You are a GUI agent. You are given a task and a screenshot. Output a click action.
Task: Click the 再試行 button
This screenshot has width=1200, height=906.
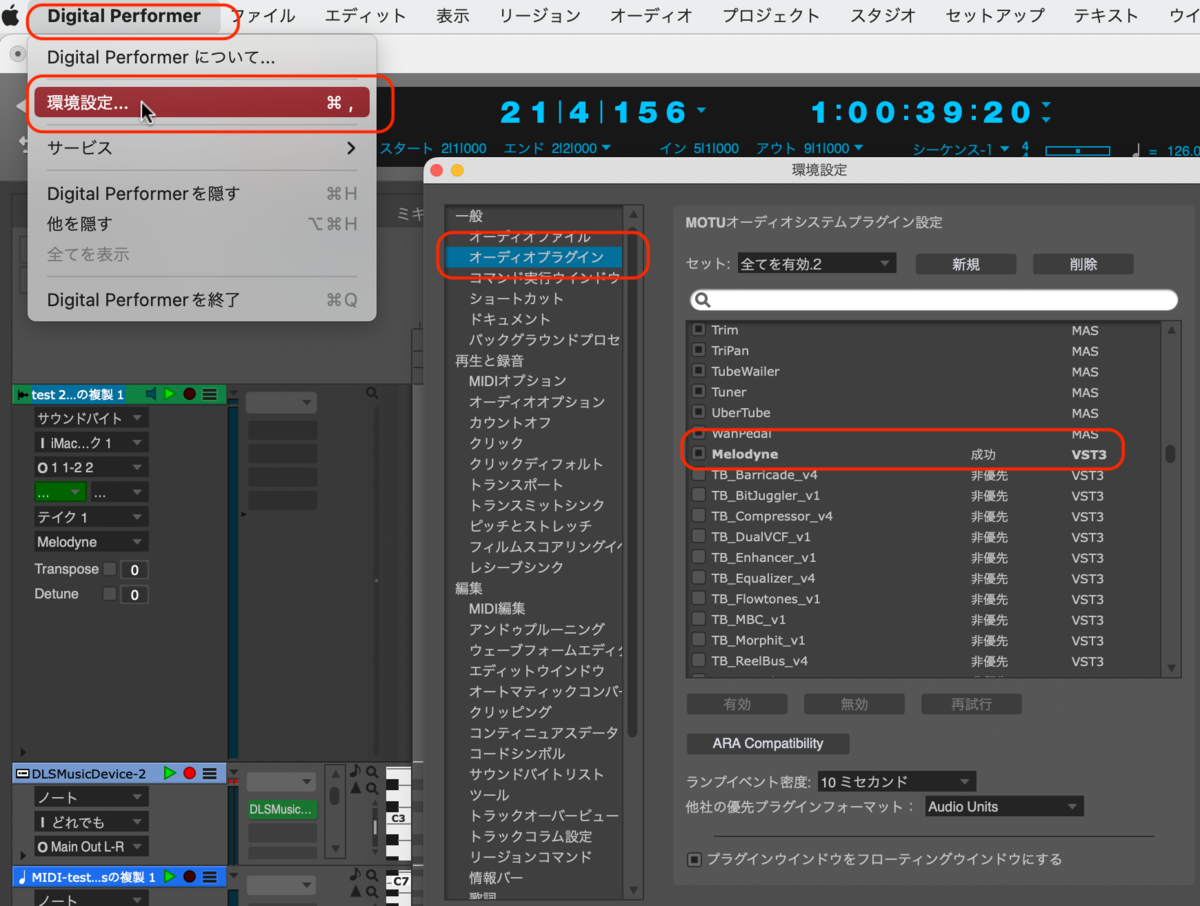coord(971,704)
